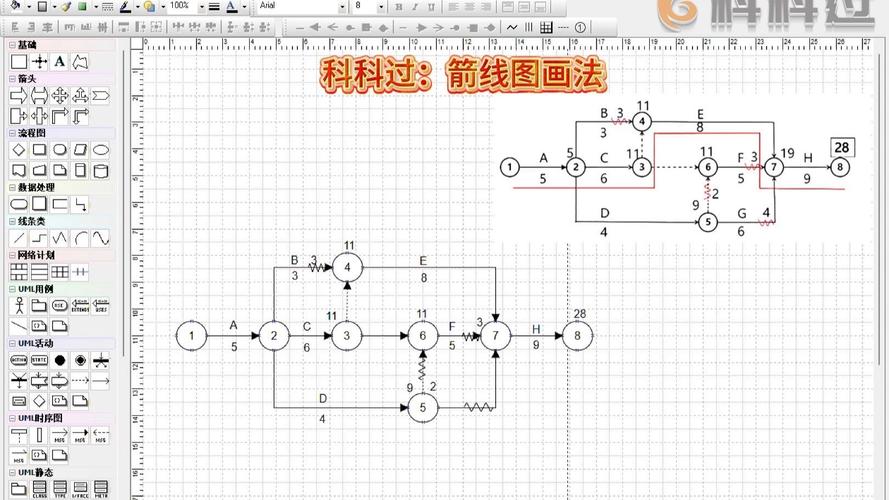Open the fill color dropdown arrow
This screenshot has height=500, width=889.
[29, 7]
